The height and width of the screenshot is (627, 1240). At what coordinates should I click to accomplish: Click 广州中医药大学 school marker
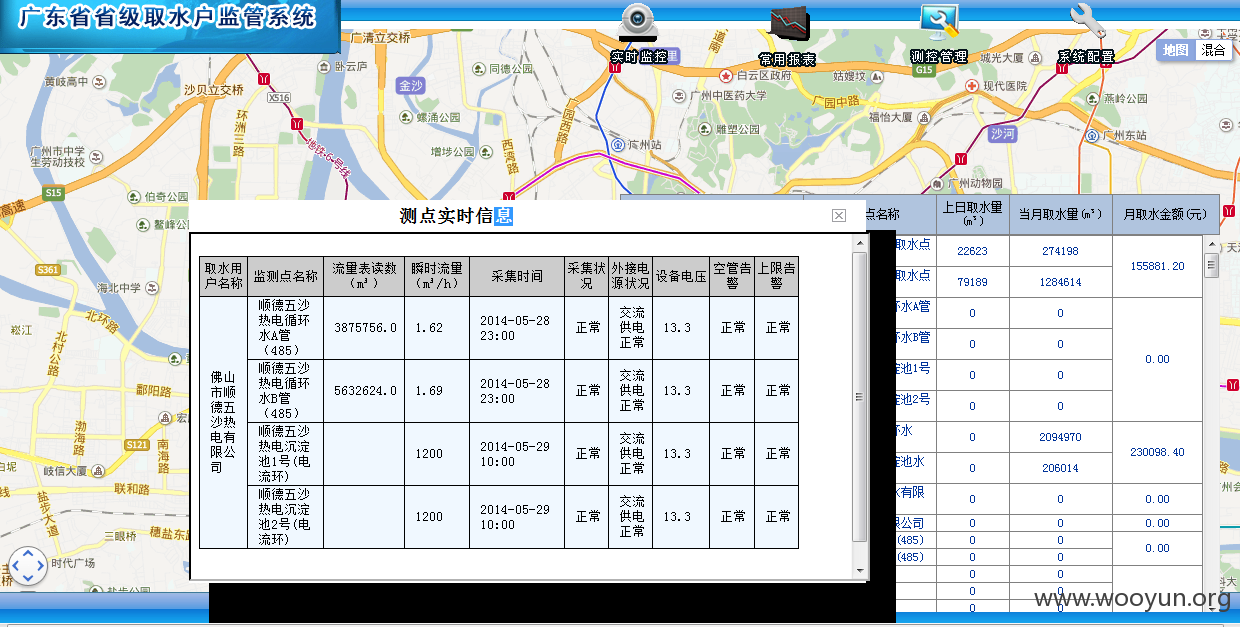point(680,96)
